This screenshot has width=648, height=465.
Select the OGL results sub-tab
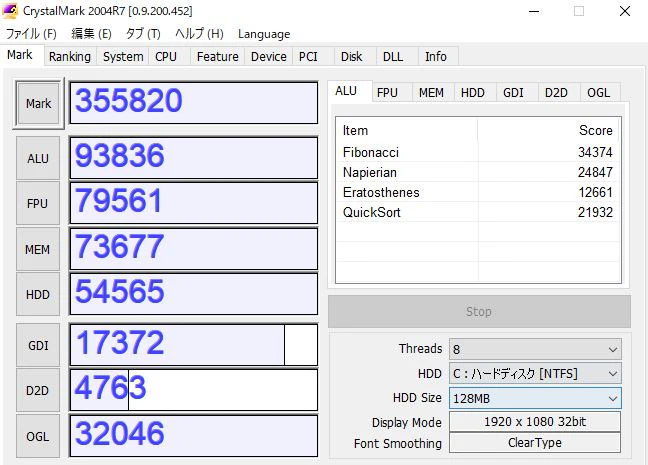[598, 93]
